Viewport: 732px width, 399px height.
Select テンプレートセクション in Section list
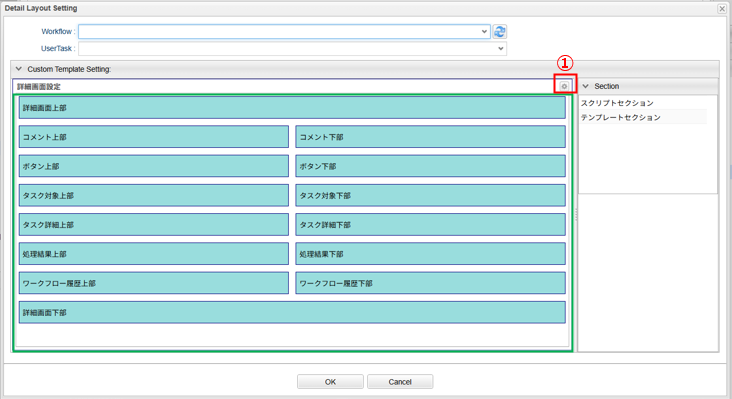pos(621,117)
